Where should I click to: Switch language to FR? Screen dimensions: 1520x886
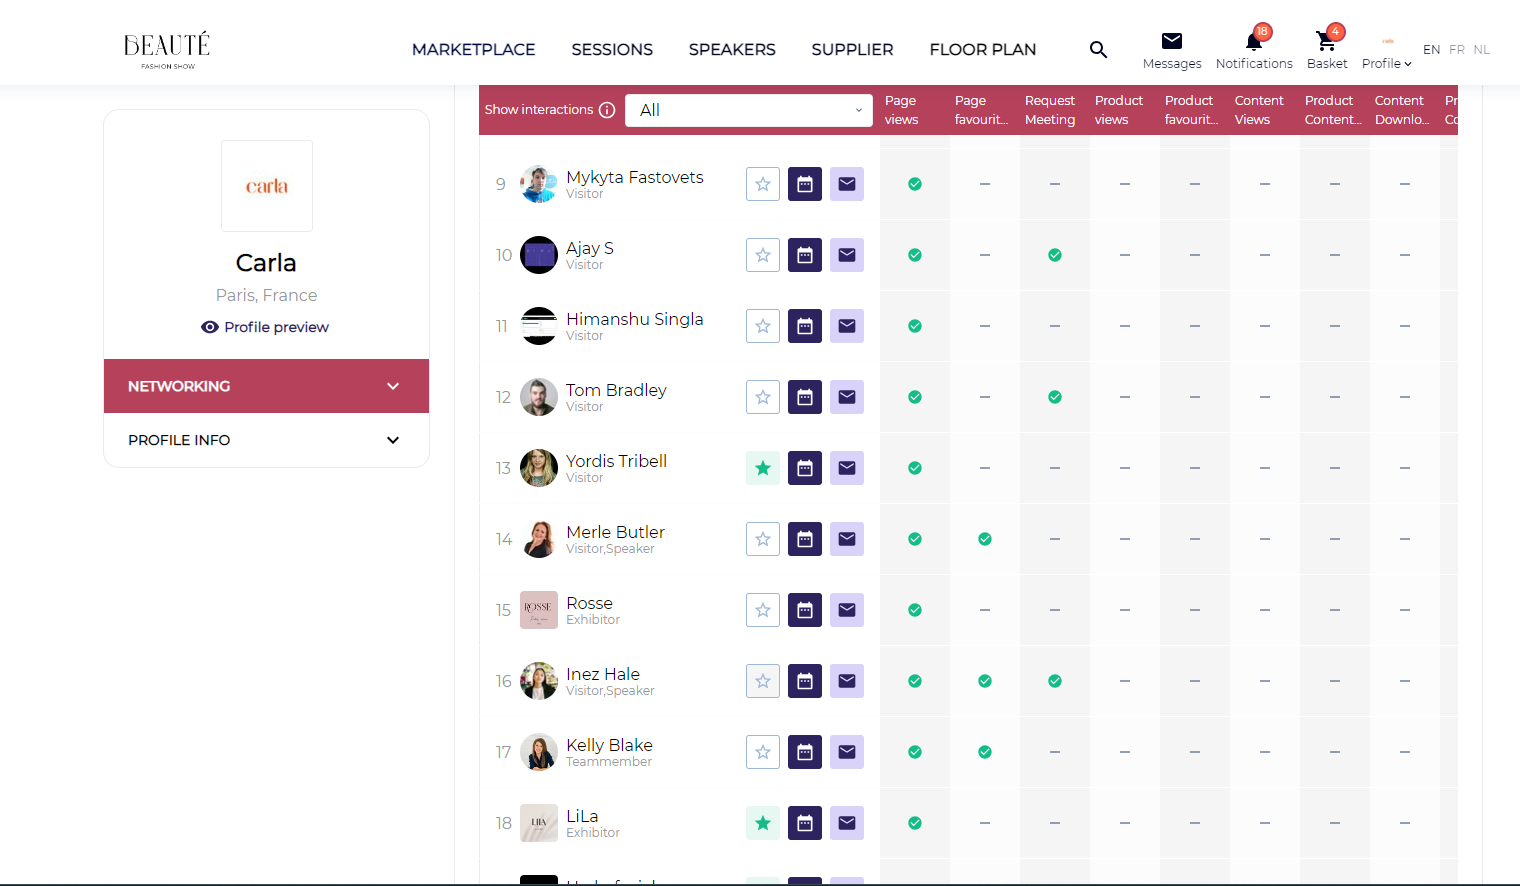(x=1457, y=49)
